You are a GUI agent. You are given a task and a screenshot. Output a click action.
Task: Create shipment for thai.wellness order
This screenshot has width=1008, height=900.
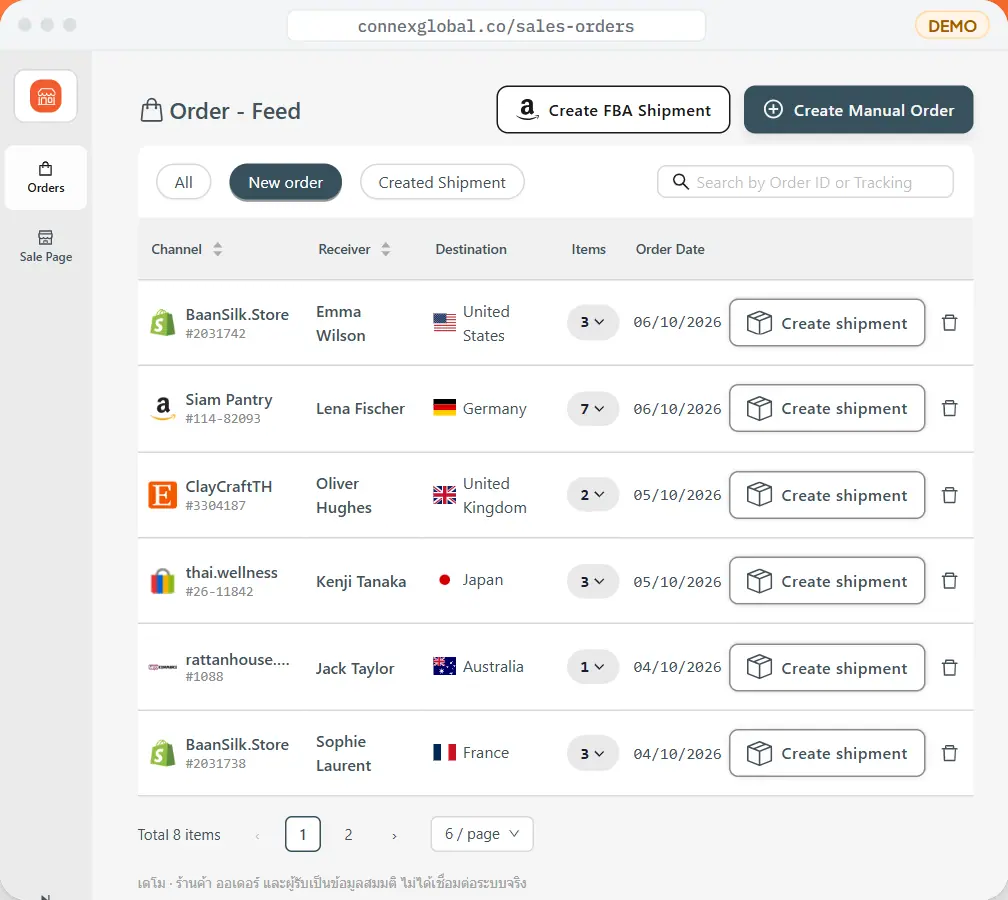click(827, 581)
